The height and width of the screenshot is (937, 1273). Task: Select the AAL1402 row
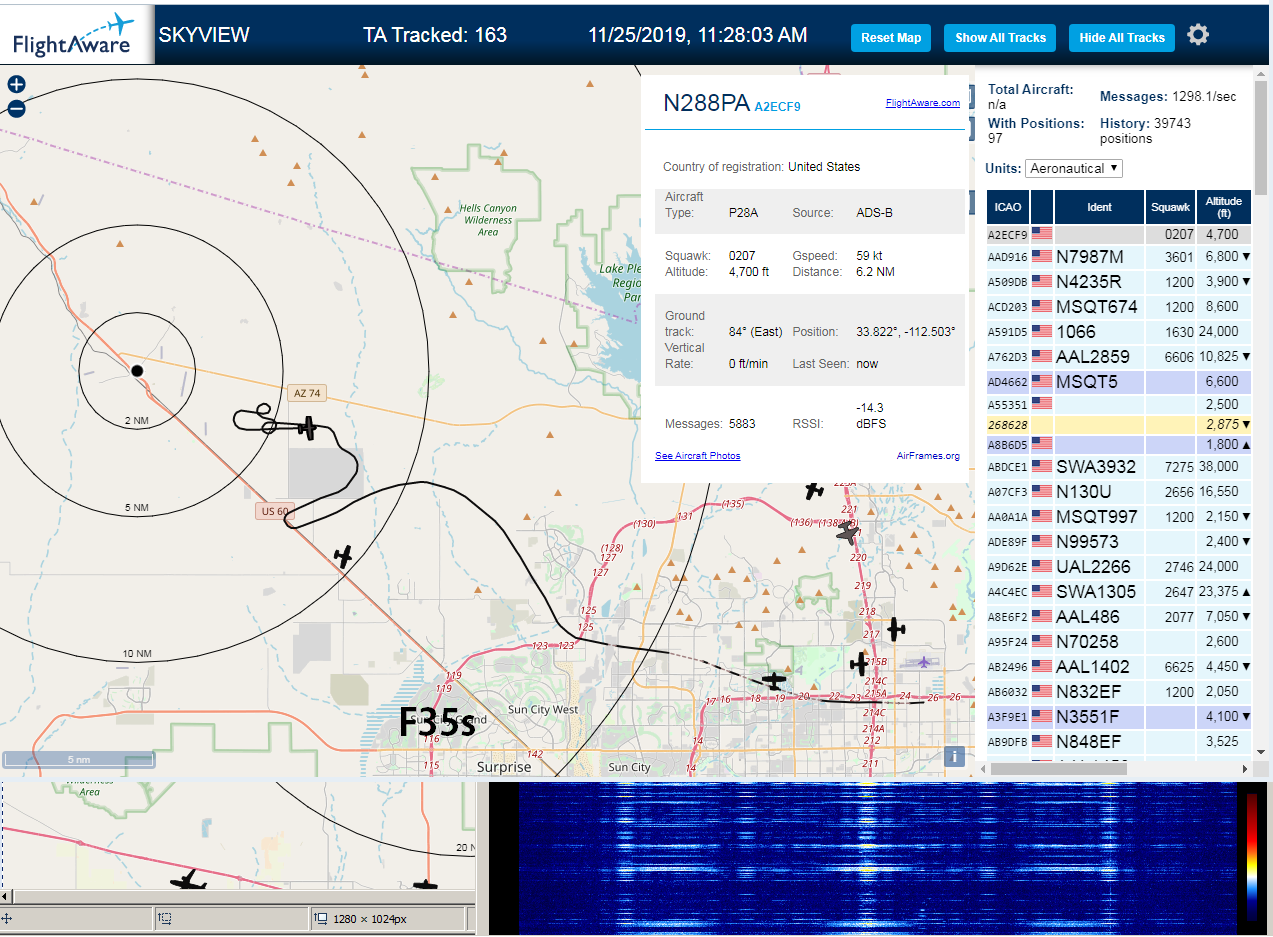(x=1119, y=667)
